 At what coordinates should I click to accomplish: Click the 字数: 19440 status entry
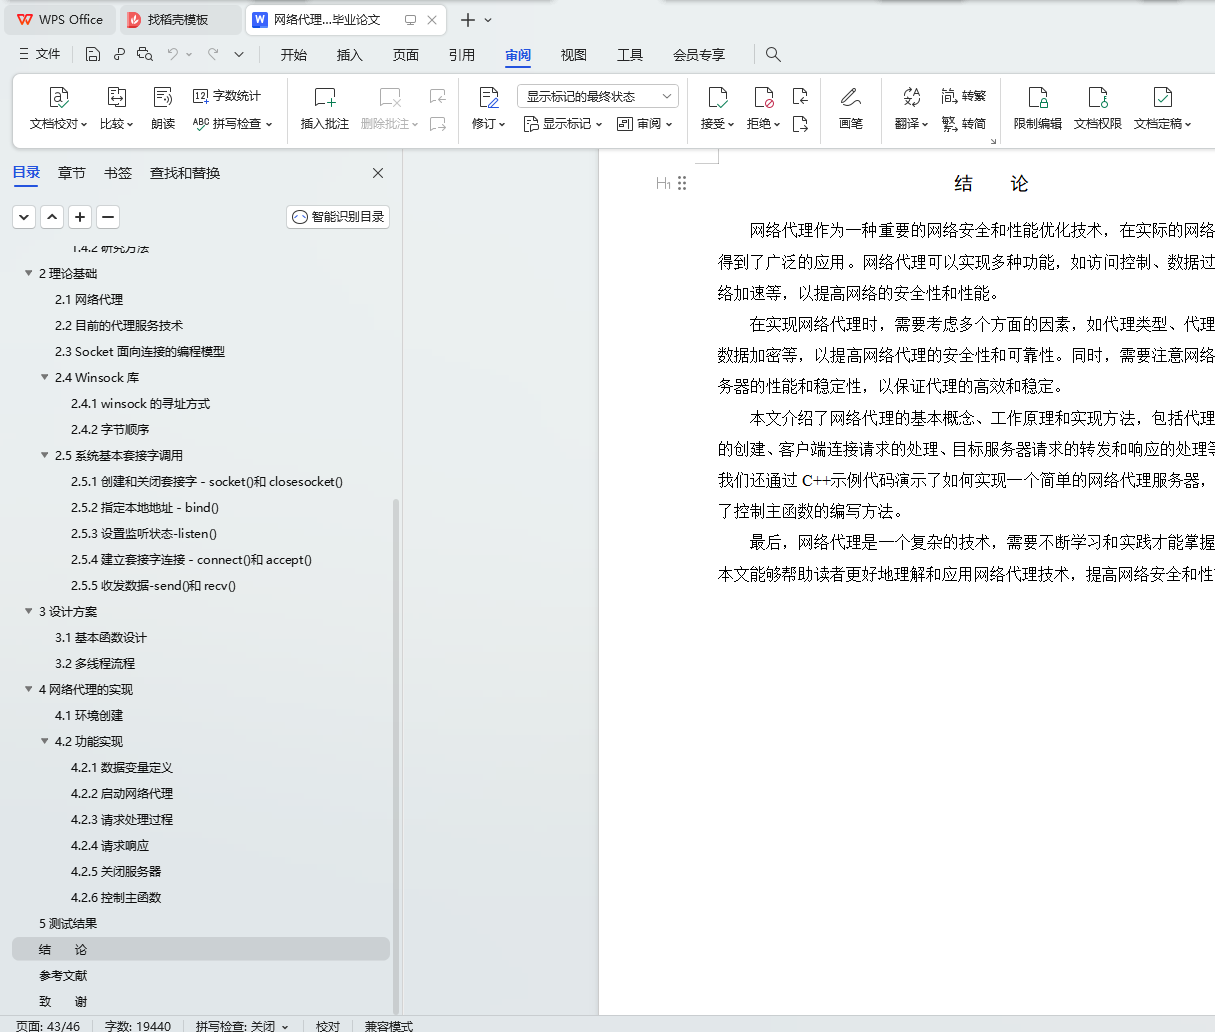(138, 1025)
